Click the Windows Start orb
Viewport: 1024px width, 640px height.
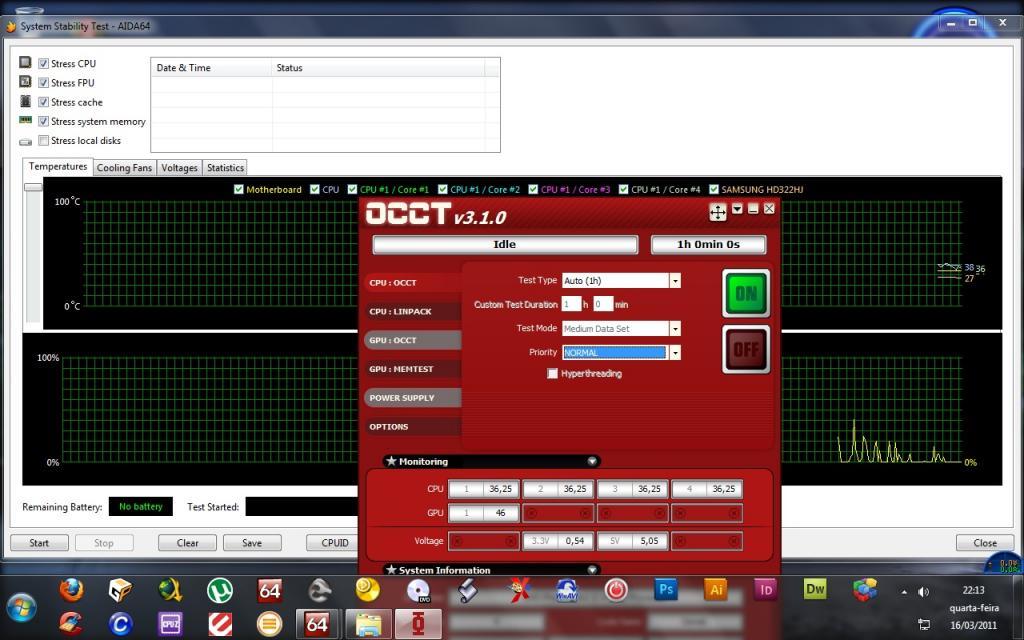[21, 607]
